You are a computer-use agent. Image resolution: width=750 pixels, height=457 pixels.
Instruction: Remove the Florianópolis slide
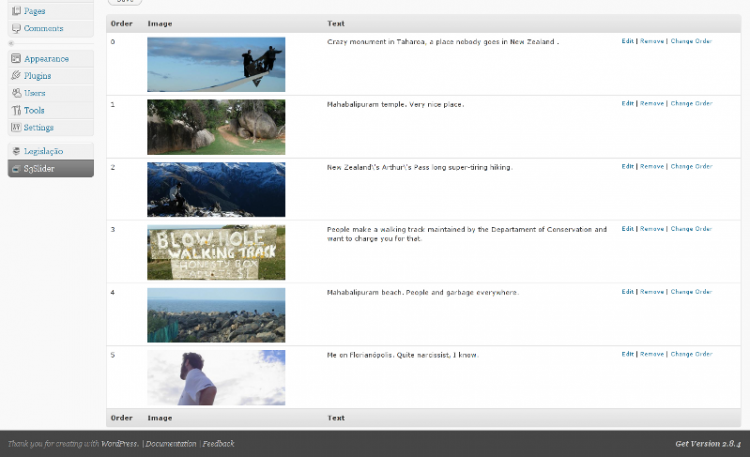pos(652,354)
